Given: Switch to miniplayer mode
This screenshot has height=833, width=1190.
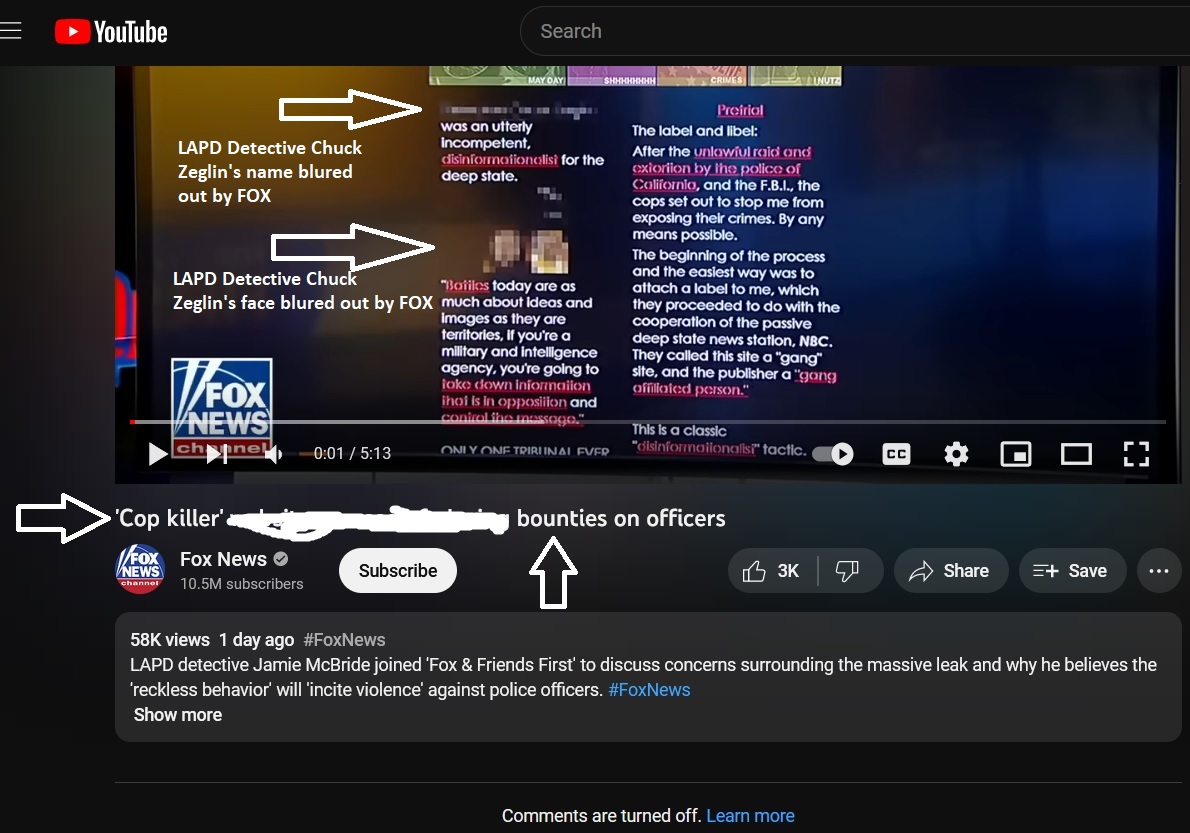Looking at the screenshot, I should [x=1015, y=454].
